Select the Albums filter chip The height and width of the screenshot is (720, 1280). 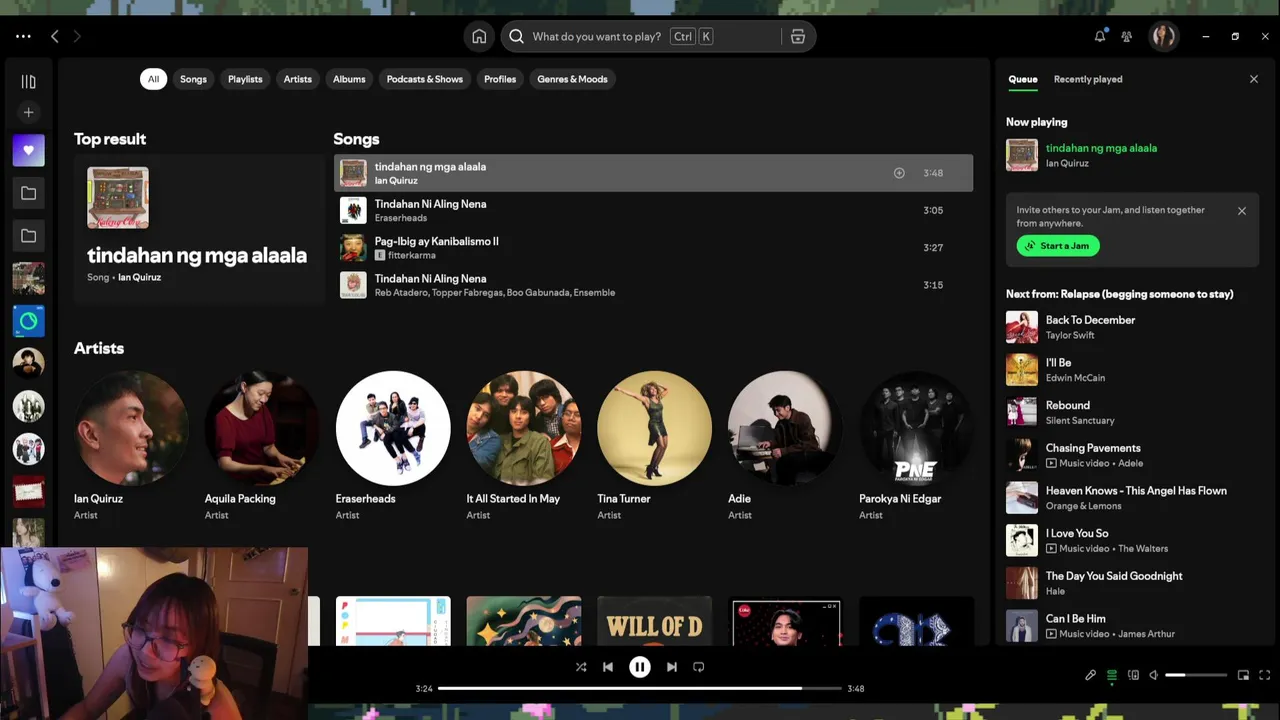click(349, 79)
